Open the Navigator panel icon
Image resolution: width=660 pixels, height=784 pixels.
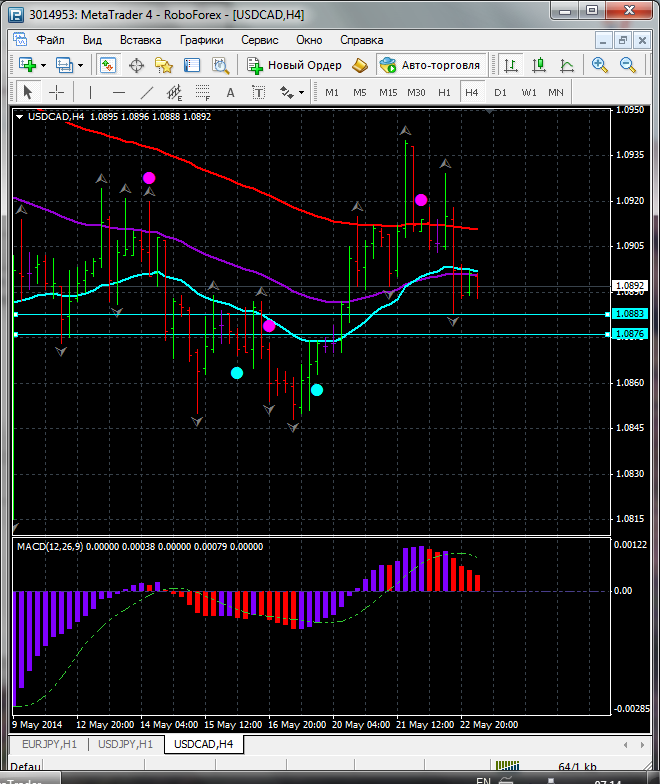pyautogui.click(x=165, y=65)
